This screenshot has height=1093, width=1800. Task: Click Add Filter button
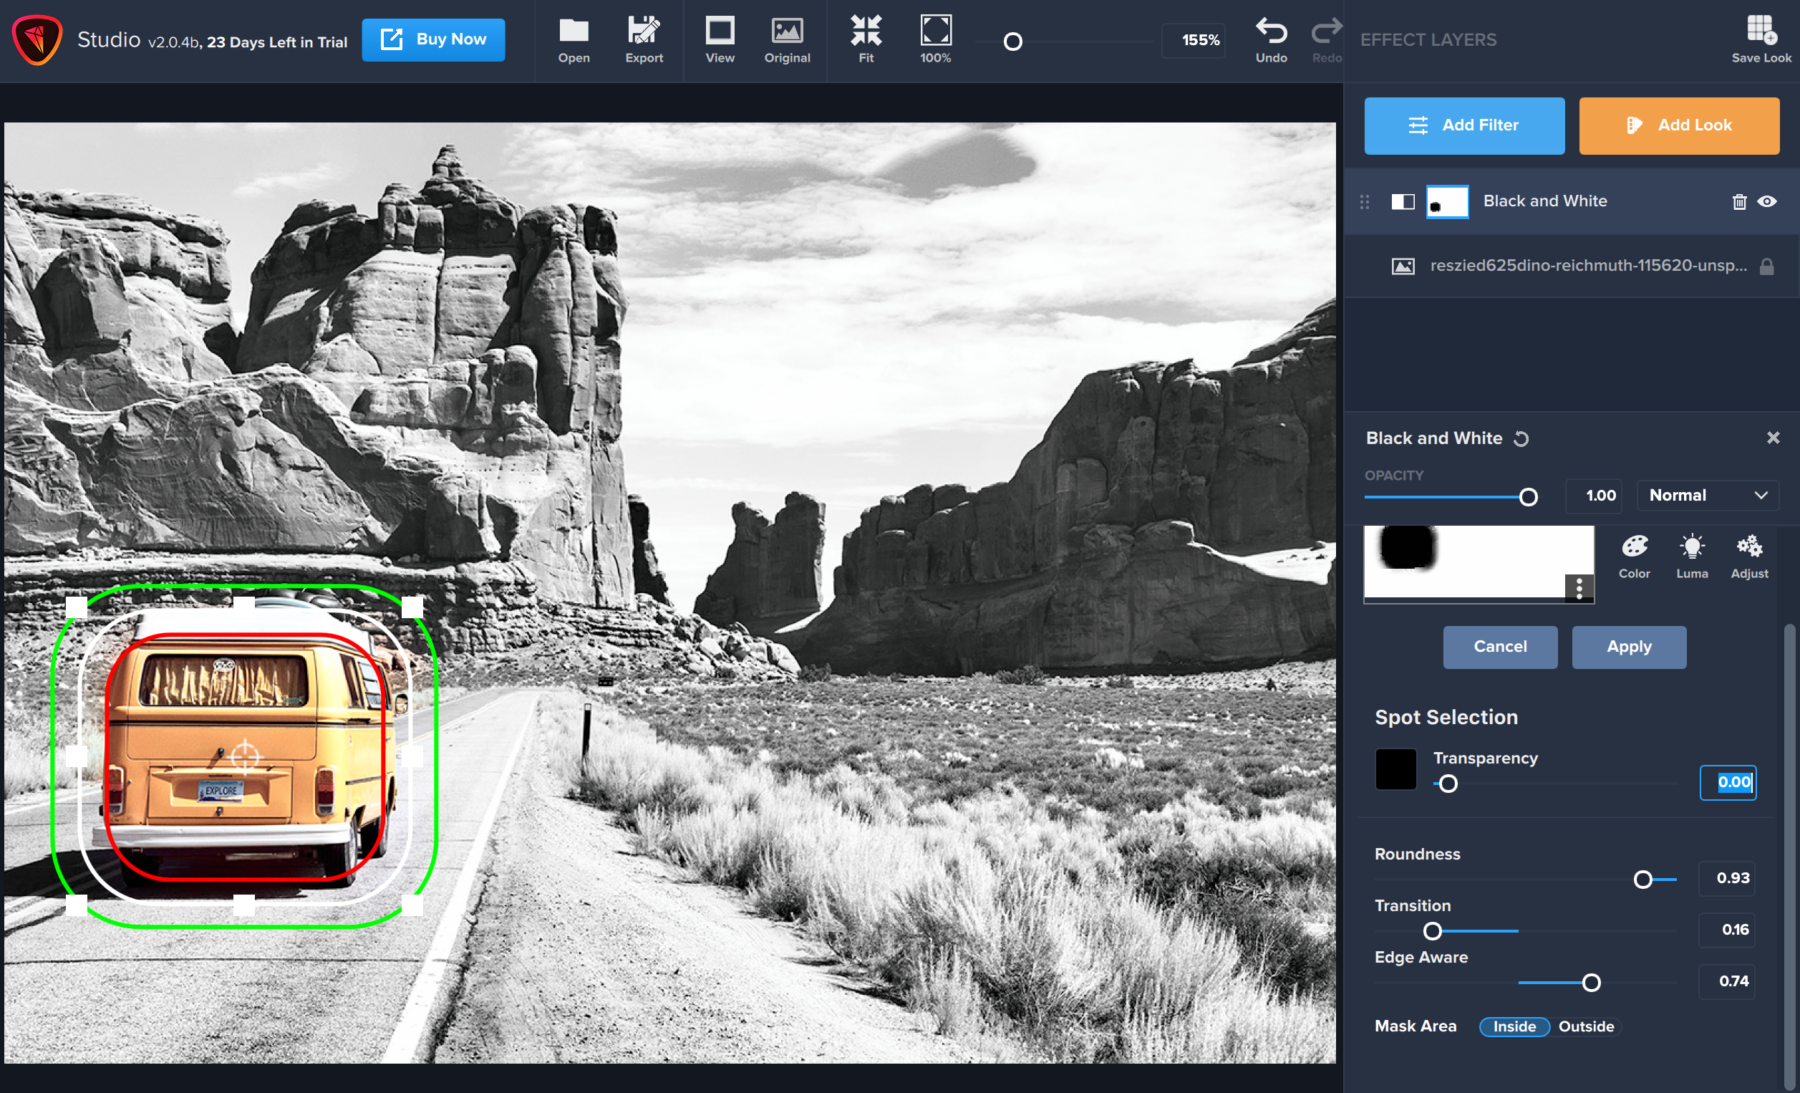pos(1464,125)
